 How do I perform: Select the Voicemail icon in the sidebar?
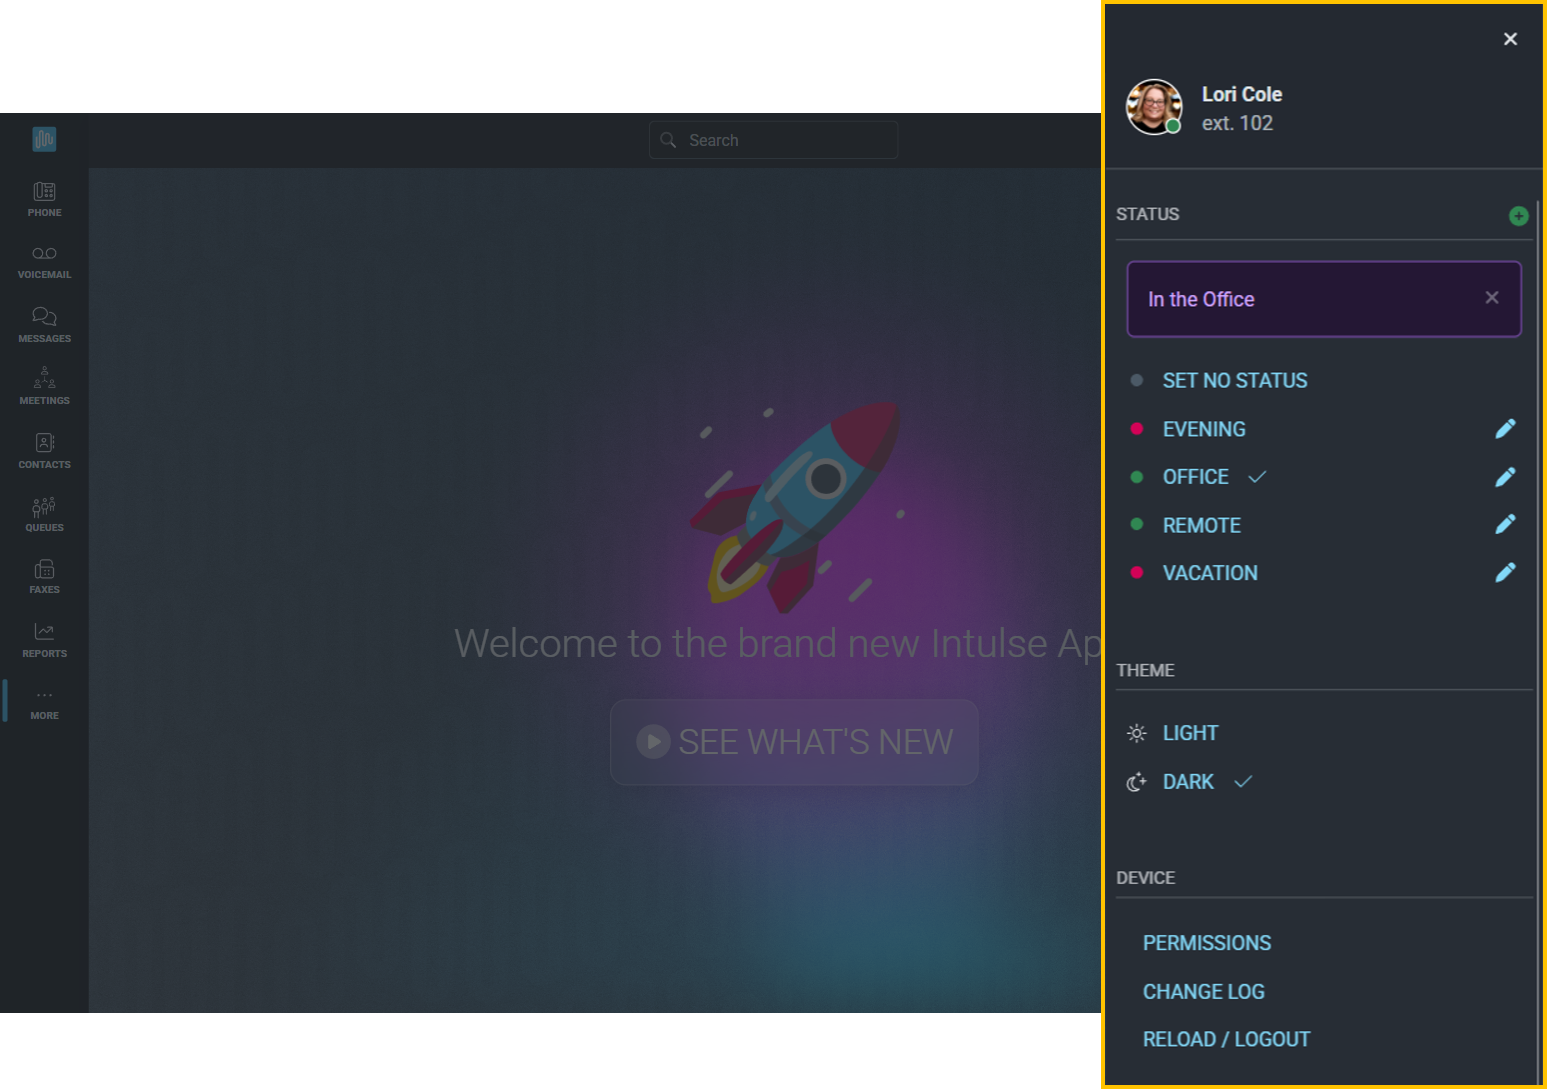(x=44, y=260)
